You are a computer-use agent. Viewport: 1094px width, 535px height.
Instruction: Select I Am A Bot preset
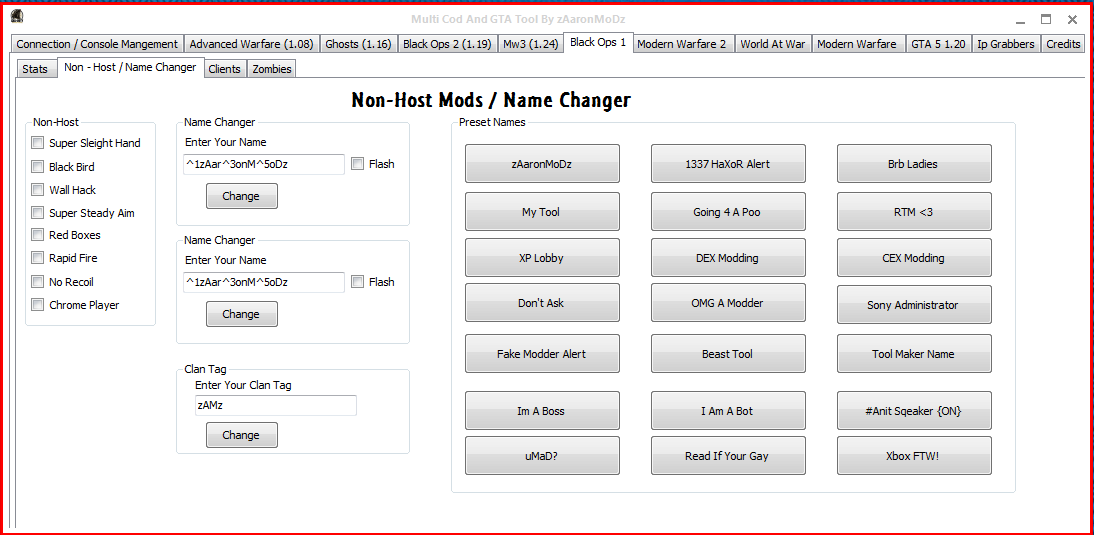tap(728, 411)
